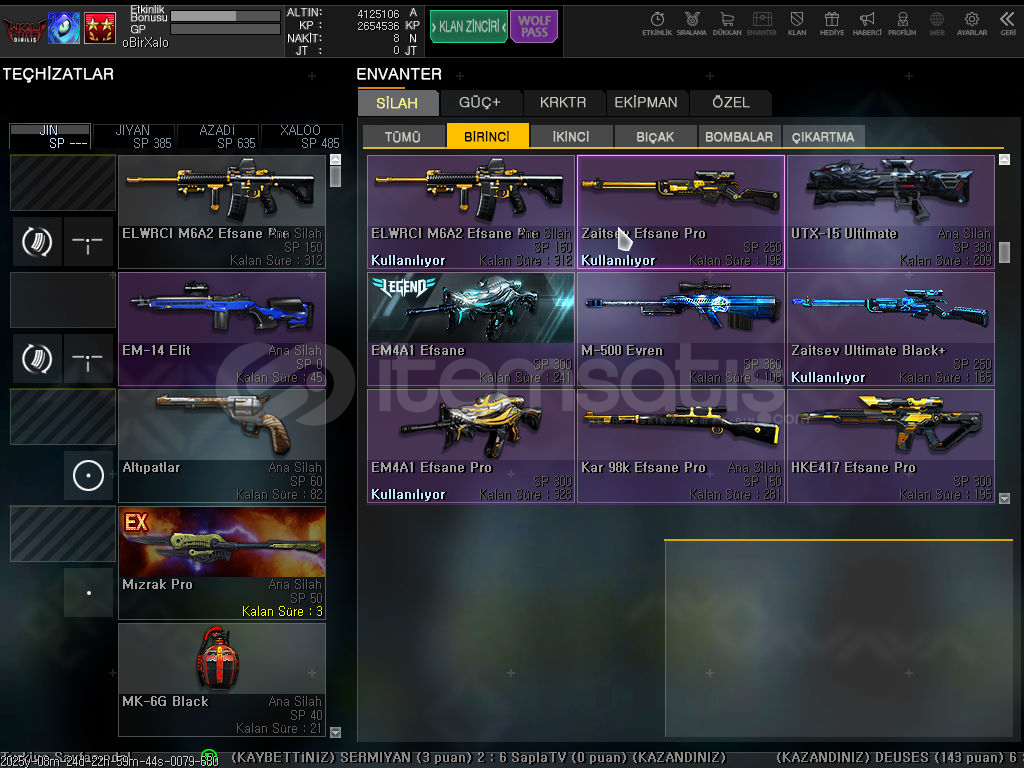Open the Klan shield icon

pyautogui.click(x=797, y=24)
